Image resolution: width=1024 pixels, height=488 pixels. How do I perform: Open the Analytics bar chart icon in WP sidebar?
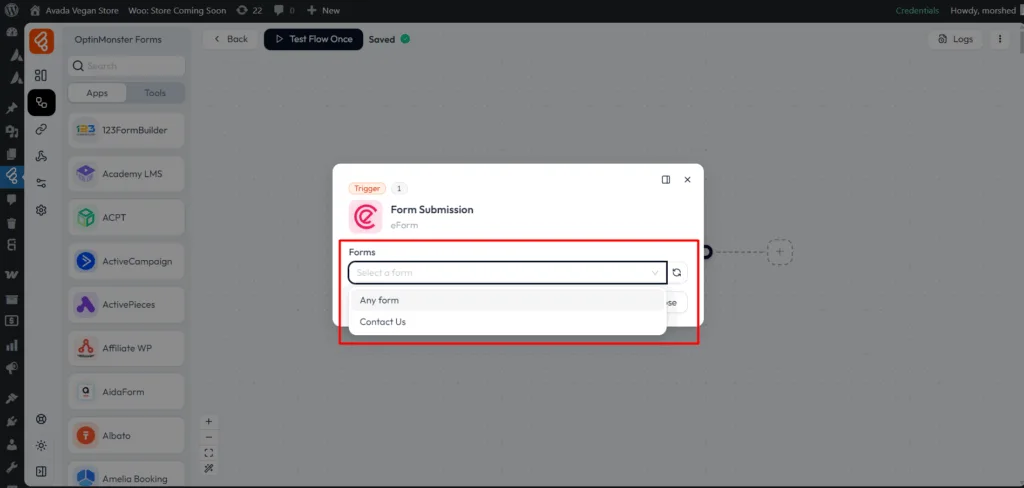click(x=11, y=346)
